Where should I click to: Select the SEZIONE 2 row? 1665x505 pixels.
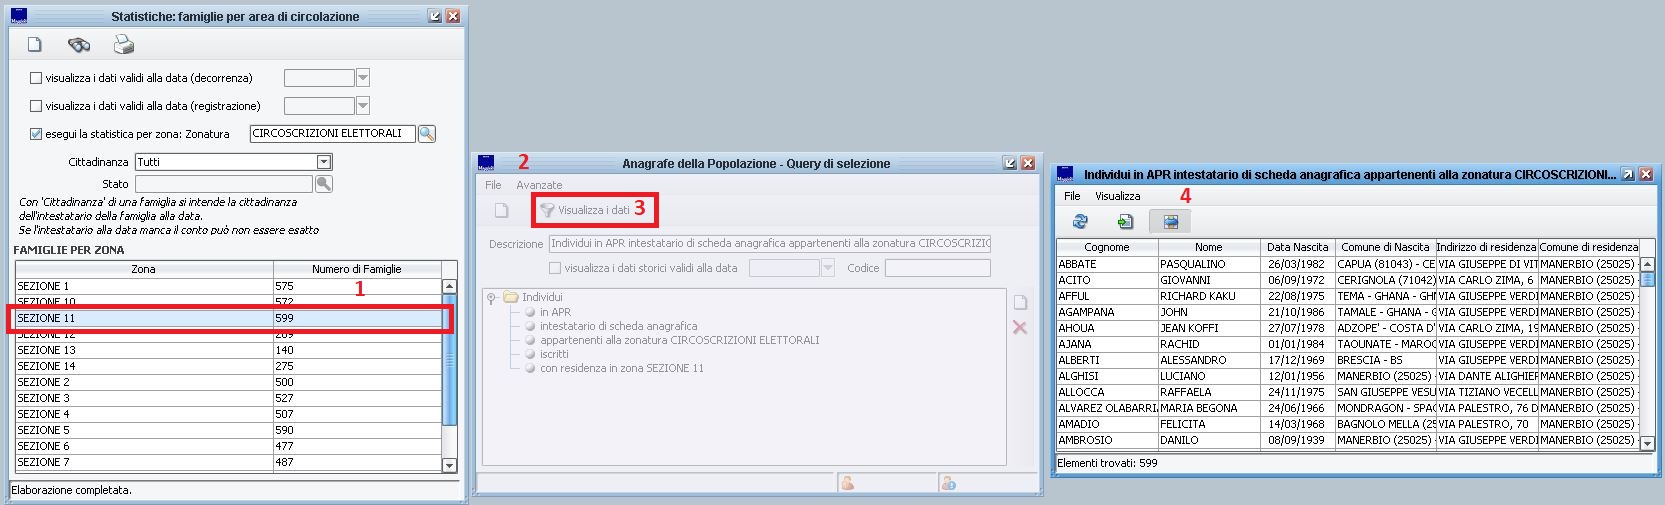coord(229,382)
